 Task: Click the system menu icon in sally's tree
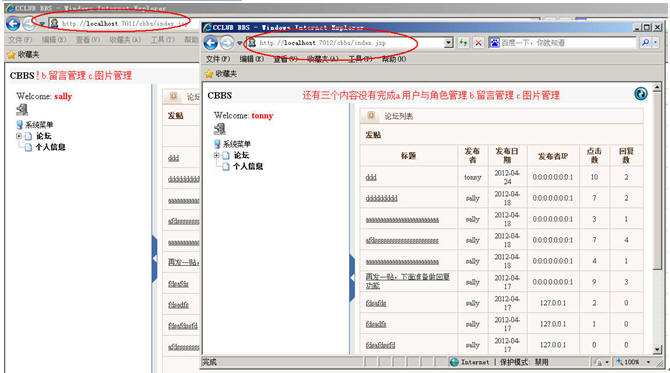[x=19, y=125]
